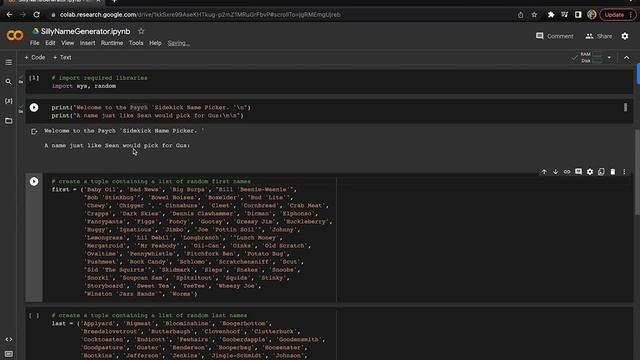Click the Saving... status link
The height and width of the screenshot is (360, 640).
(178, 43)
